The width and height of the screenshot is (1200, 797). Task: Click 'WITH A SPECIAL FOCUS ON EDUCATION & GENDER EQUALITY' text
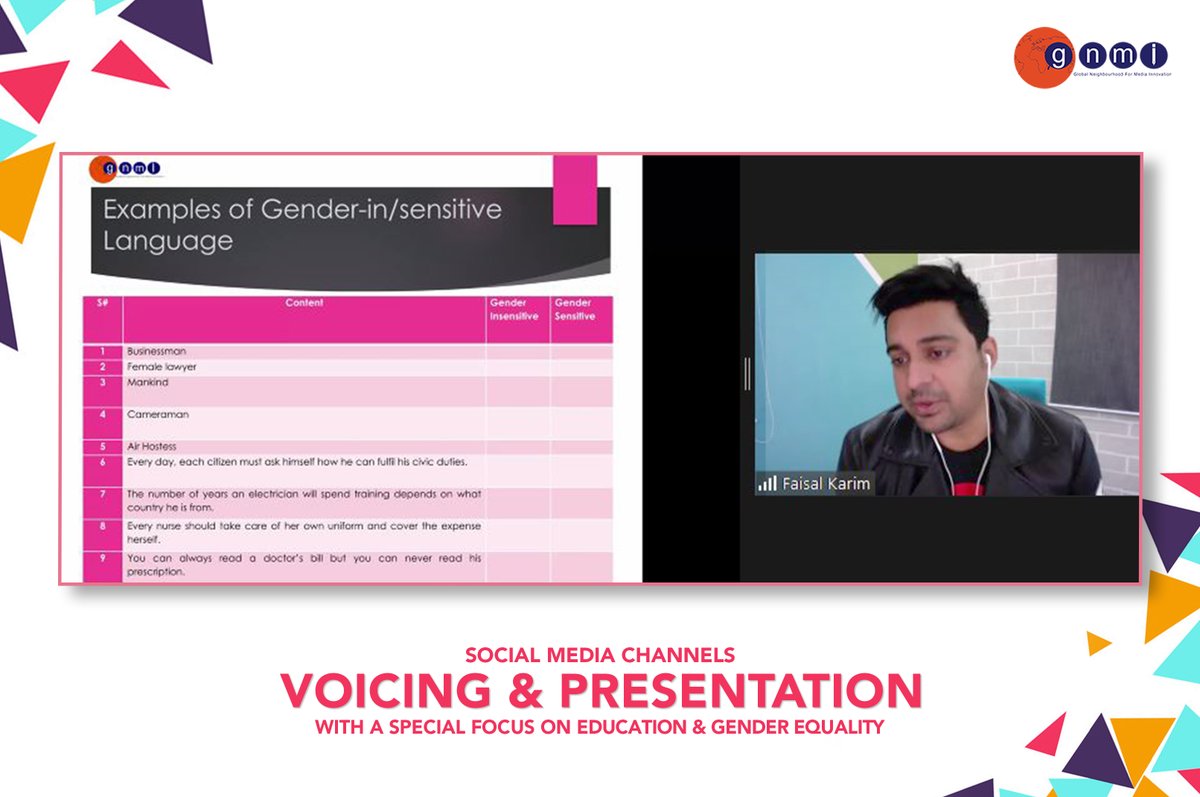point(600,727)
